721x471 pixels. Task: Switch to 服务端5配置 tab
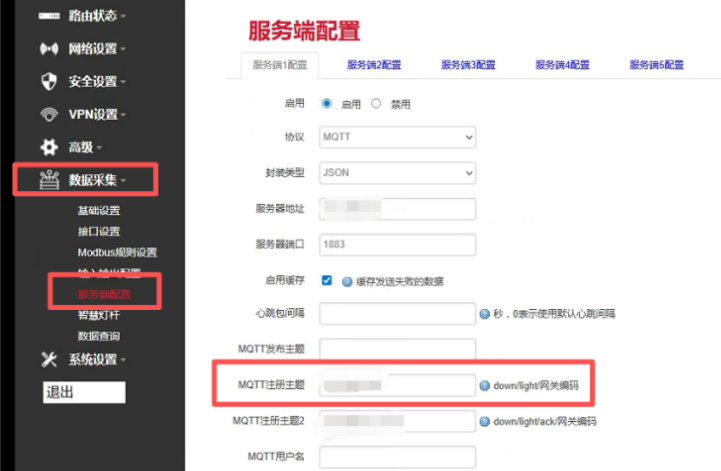(x=657, y=65)
